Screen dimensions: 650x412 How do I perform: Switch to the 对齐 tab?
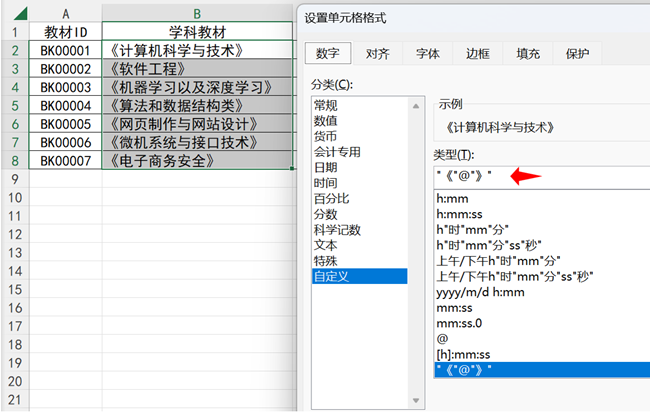377,54
